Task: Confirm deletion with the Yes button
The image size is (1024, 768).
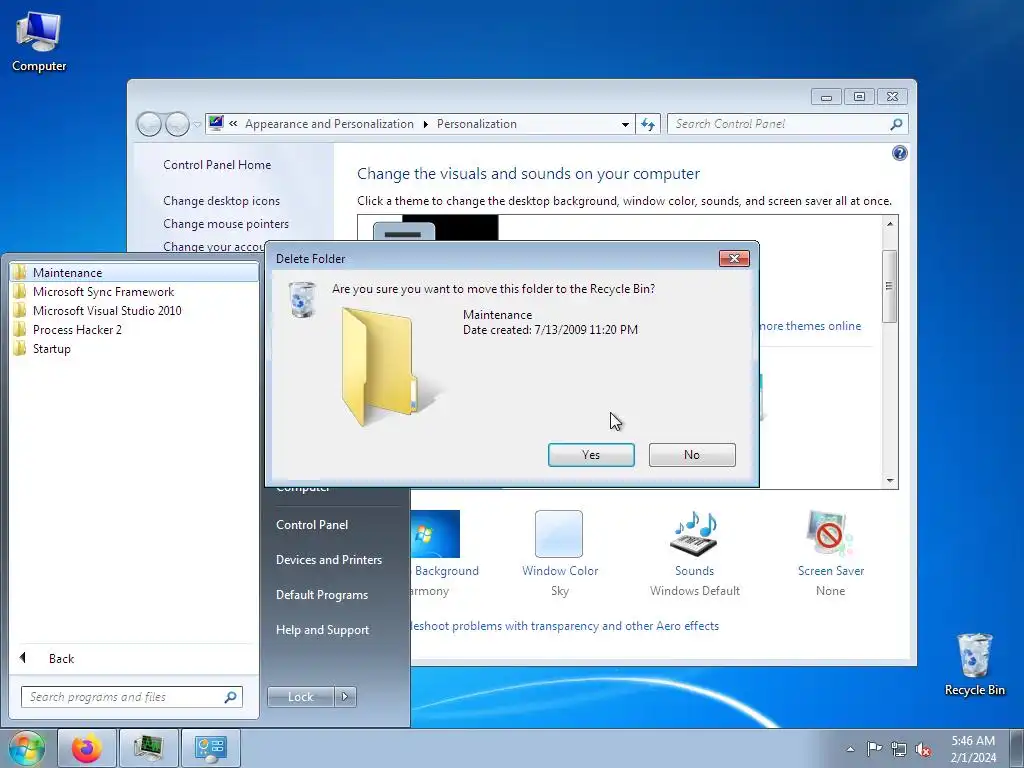Action: point(591,455)
